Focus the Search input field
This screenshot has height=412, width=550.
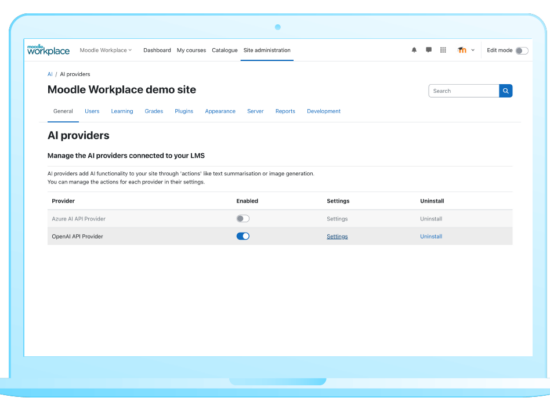[464, 91]
